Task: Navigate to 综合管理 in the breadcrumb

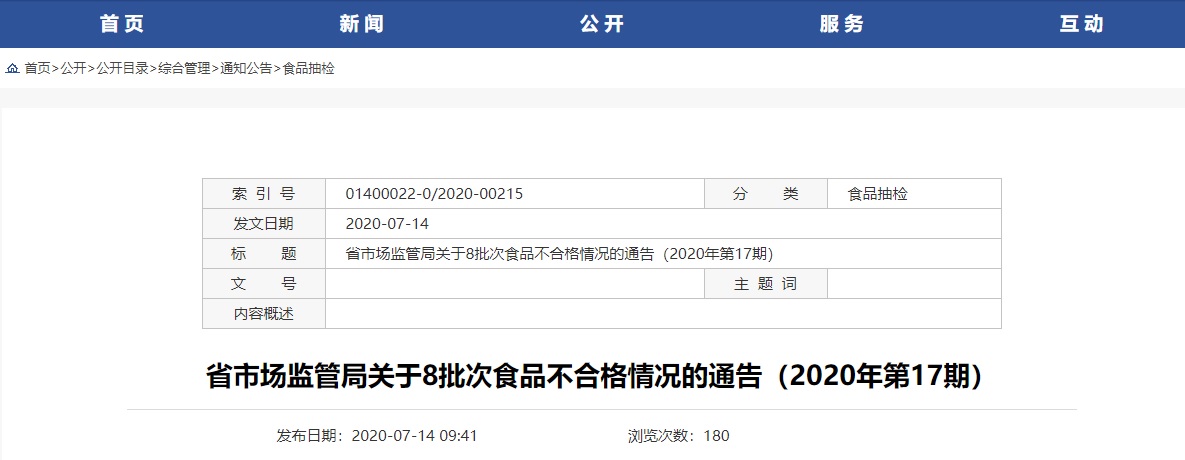Action: coord(184,69)
